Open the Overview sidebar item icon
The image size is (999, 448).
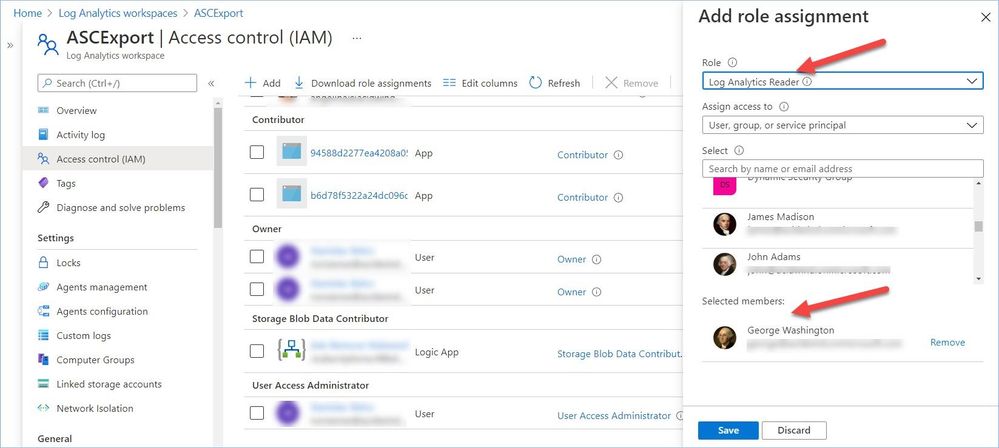click(x=43, y=110)
